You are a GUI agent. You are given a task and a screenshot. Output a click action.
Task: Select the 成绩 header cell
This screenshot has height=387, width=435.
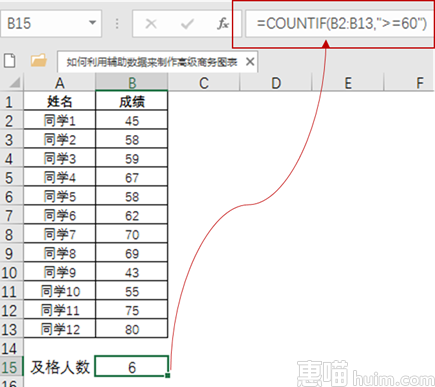pos(132,102)
